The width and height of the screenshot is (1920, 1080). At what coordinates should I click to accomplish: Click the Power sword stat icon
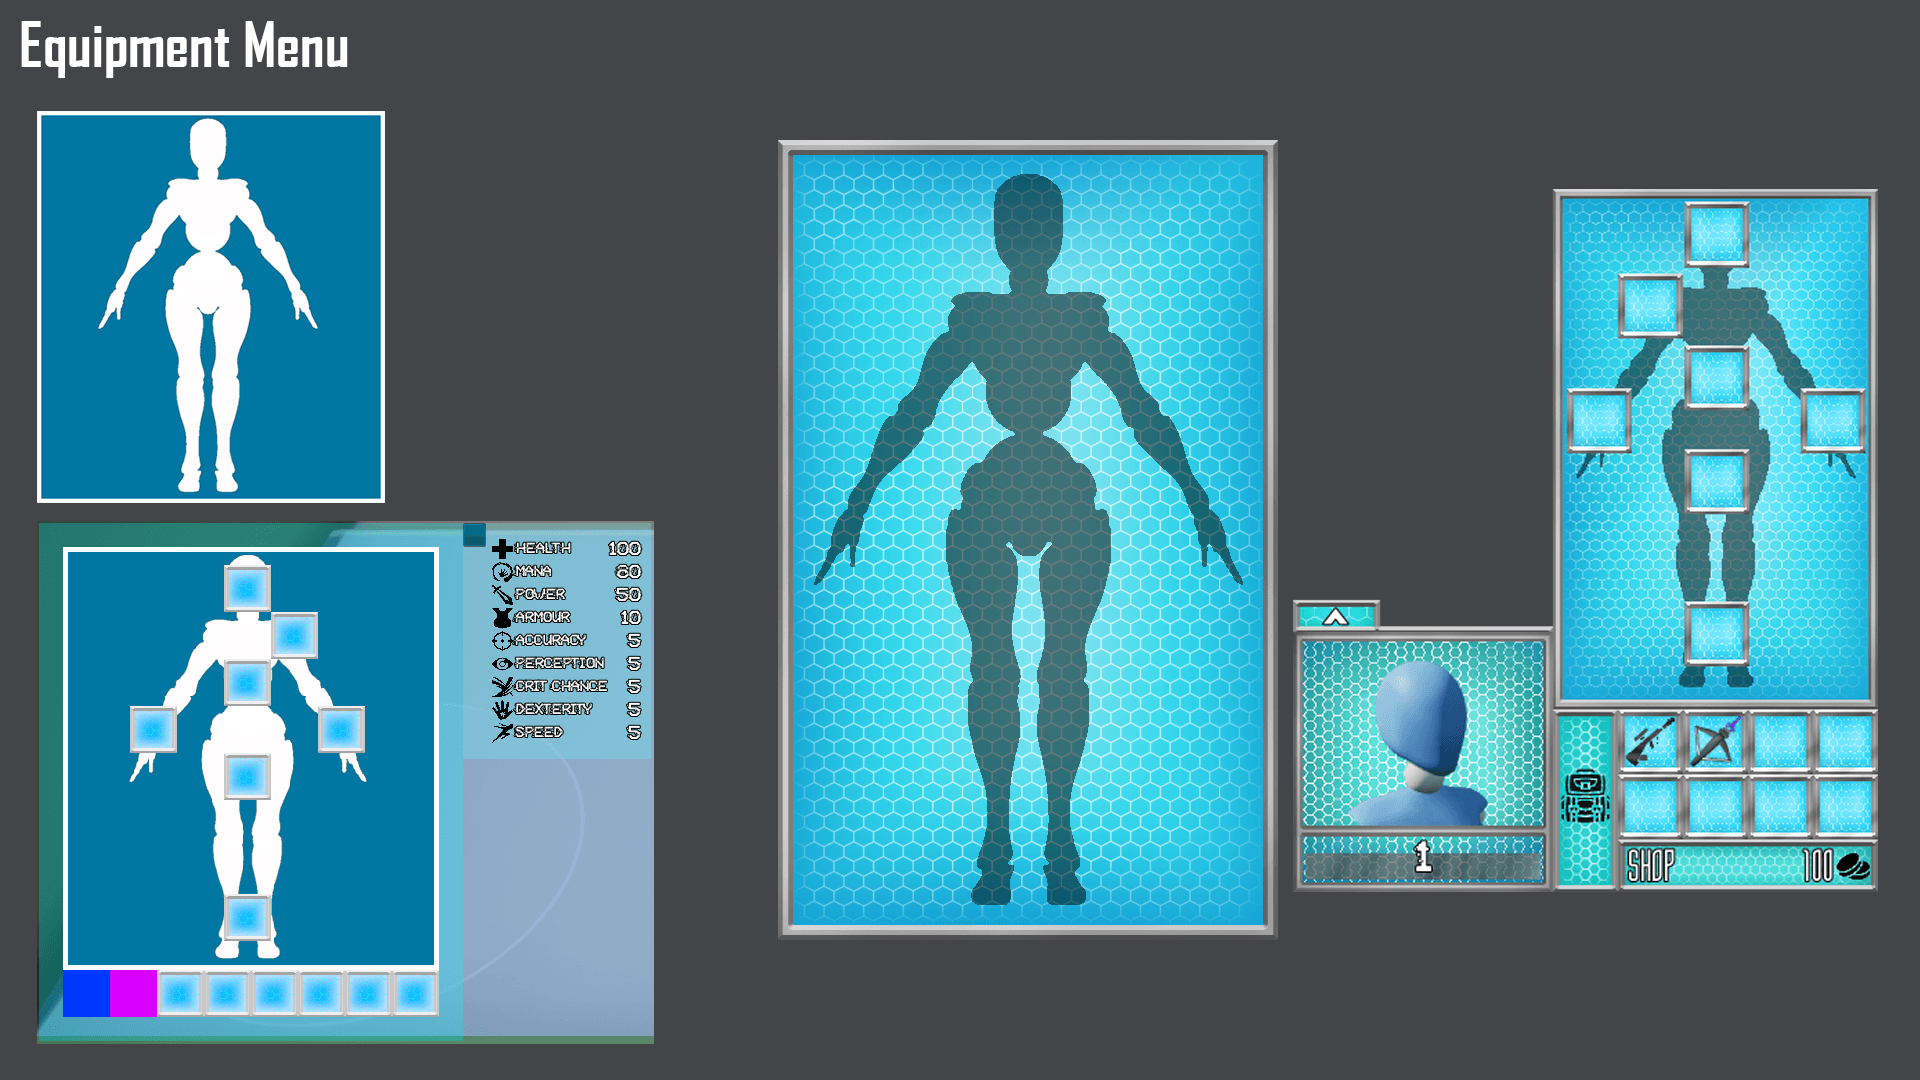[502, 595]
